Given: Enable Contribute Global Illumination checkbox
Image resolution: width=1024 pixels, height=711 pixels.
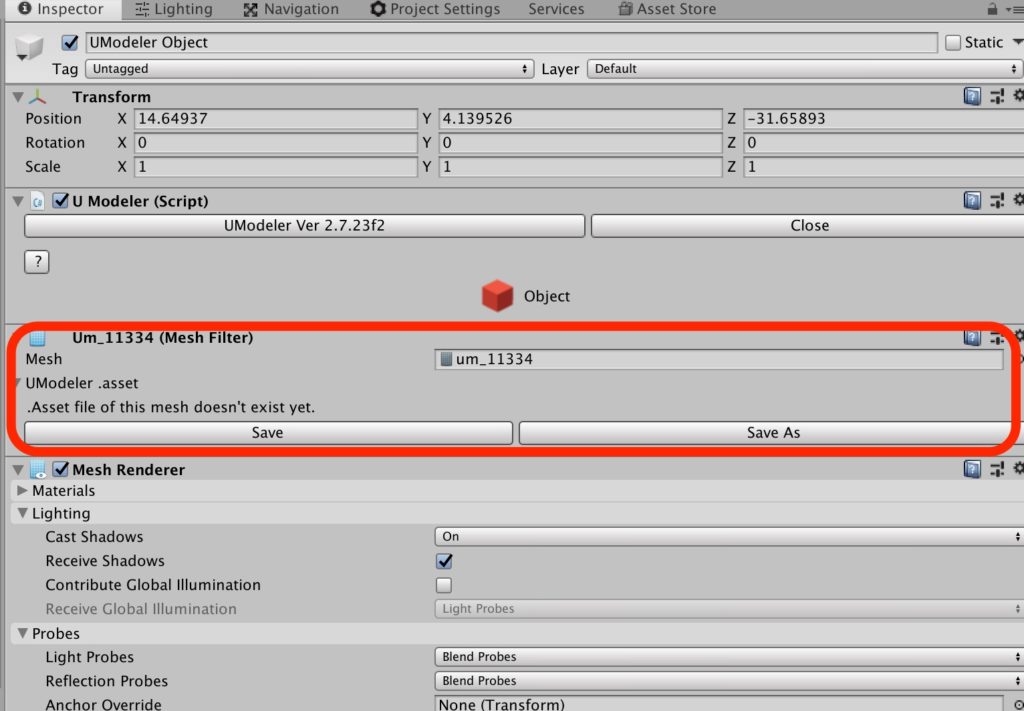Looking at the screenshot, I should pyautogui.click(x=444, y=585).
